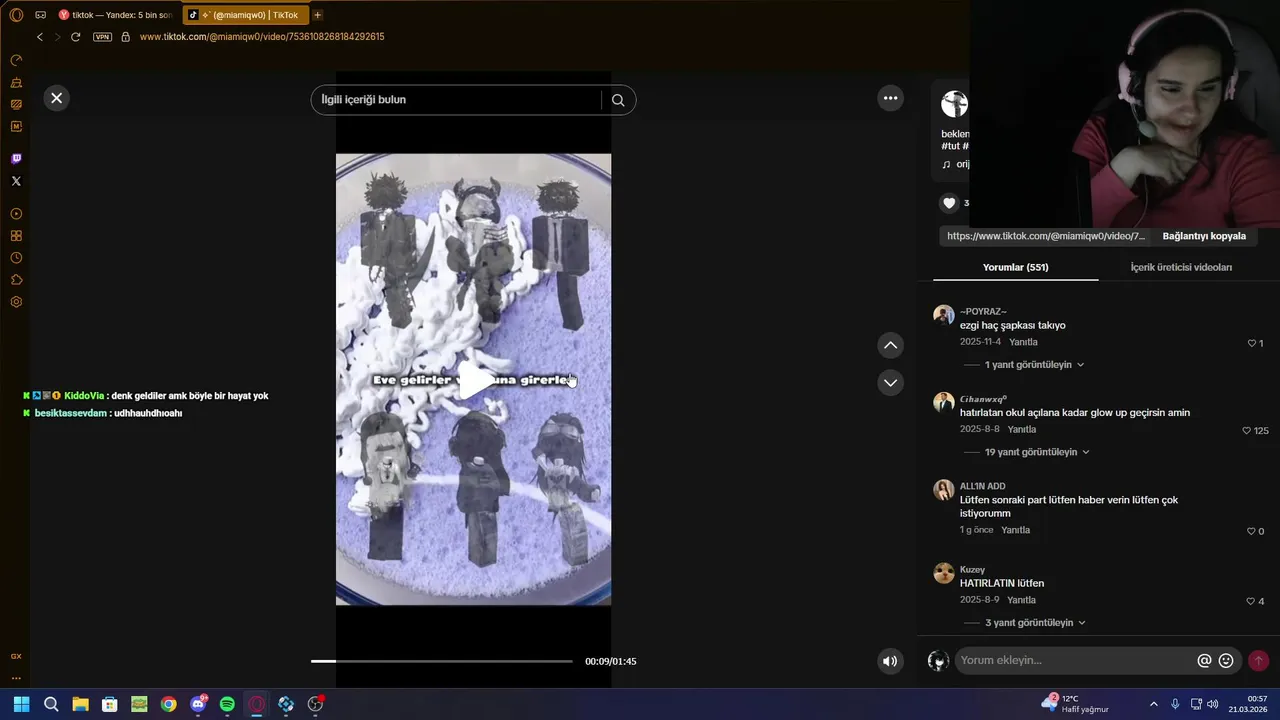1280x720 pixels.
Task: Open the Opera GX main menu logo
Action: [x=16, y=15]
